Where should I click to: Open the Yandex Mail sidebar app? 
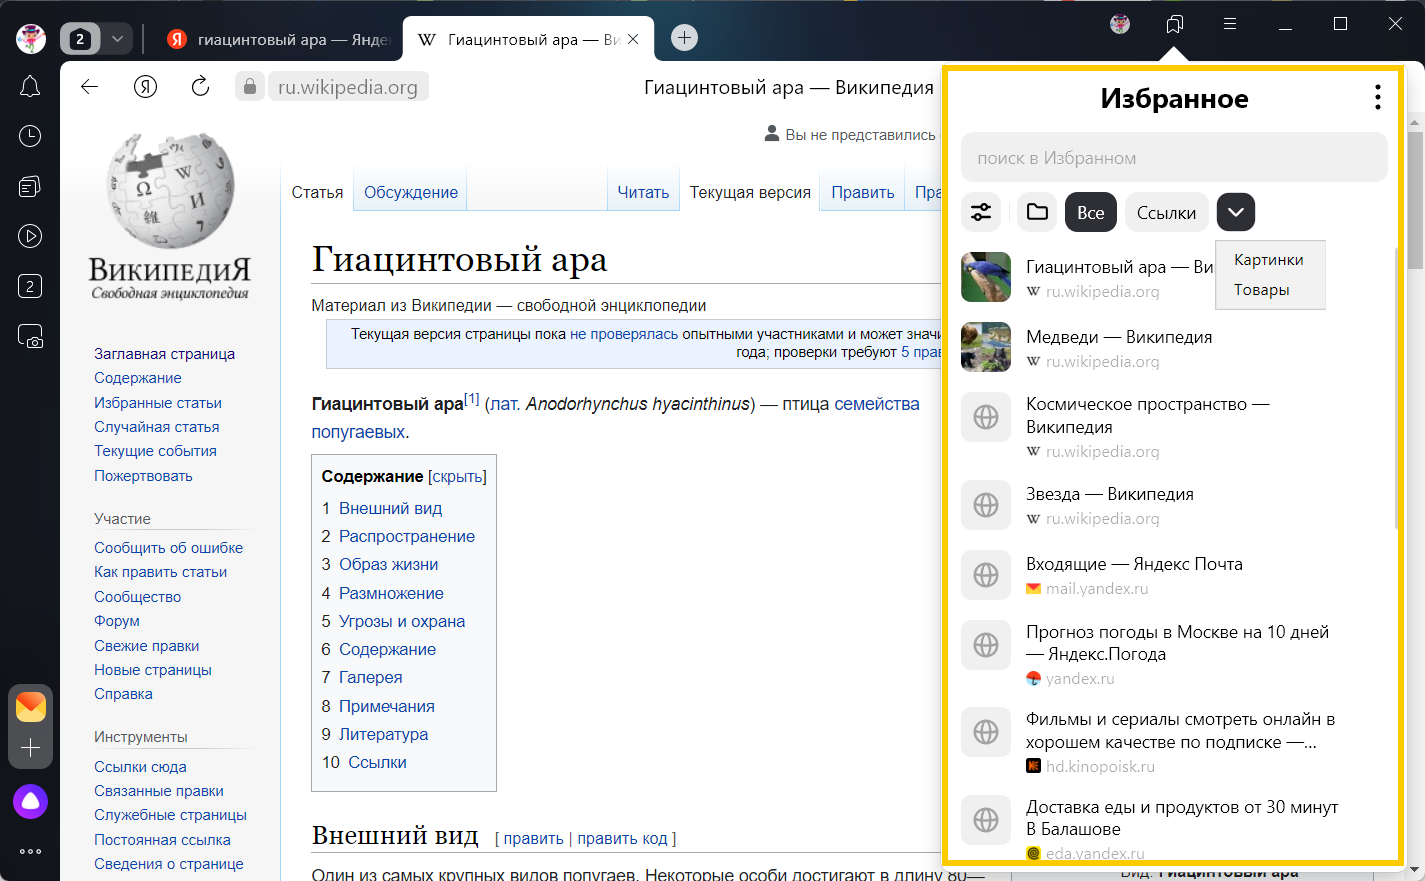(x=31, y=707)
